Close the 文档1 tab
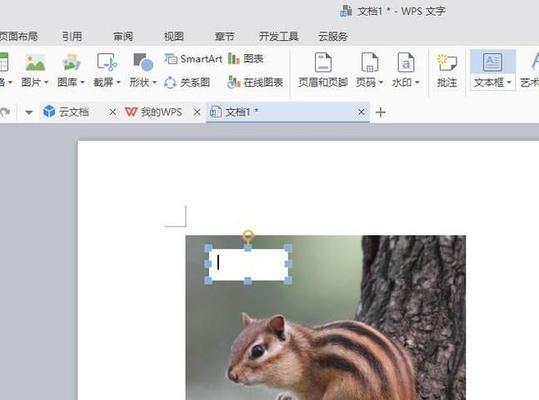 (x=361, y=112)
